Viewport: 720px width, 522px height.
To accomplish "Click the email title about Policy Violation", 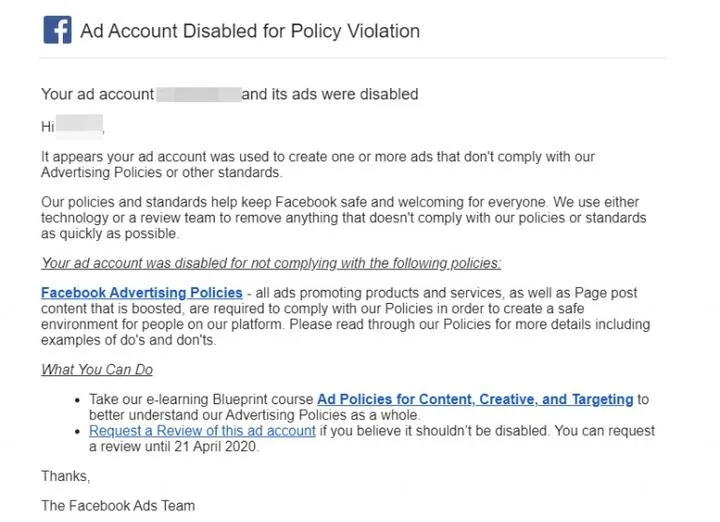I will click(x=250, y=31).
